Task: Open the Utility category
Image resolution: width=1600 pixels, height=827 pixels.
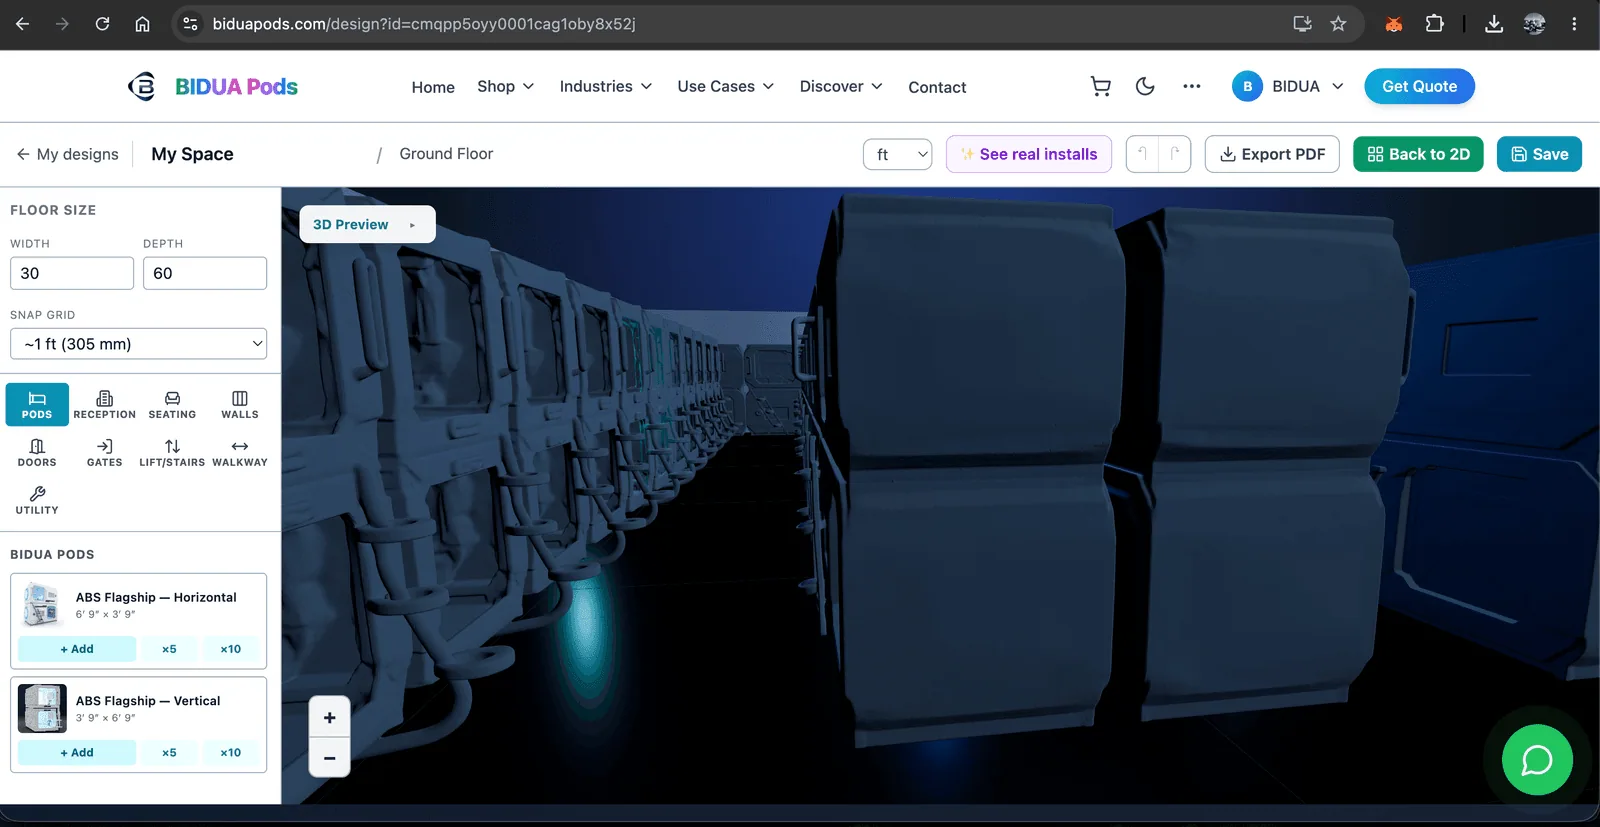Action: pos(37,500)
